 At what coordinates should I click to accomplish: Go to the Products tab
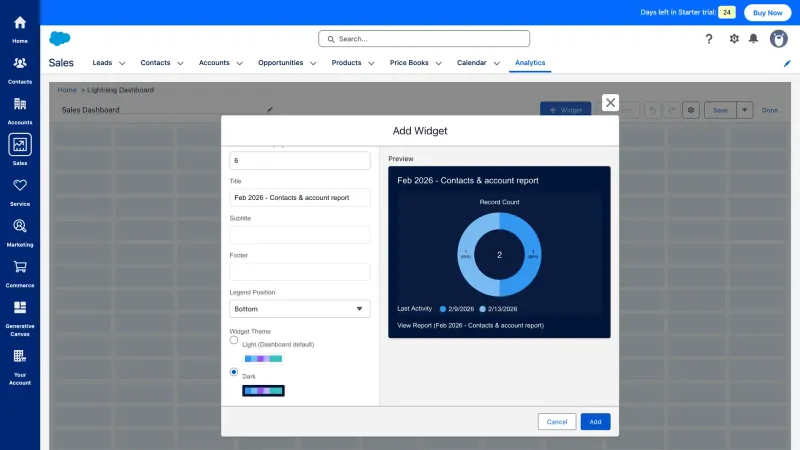point(346,63)
